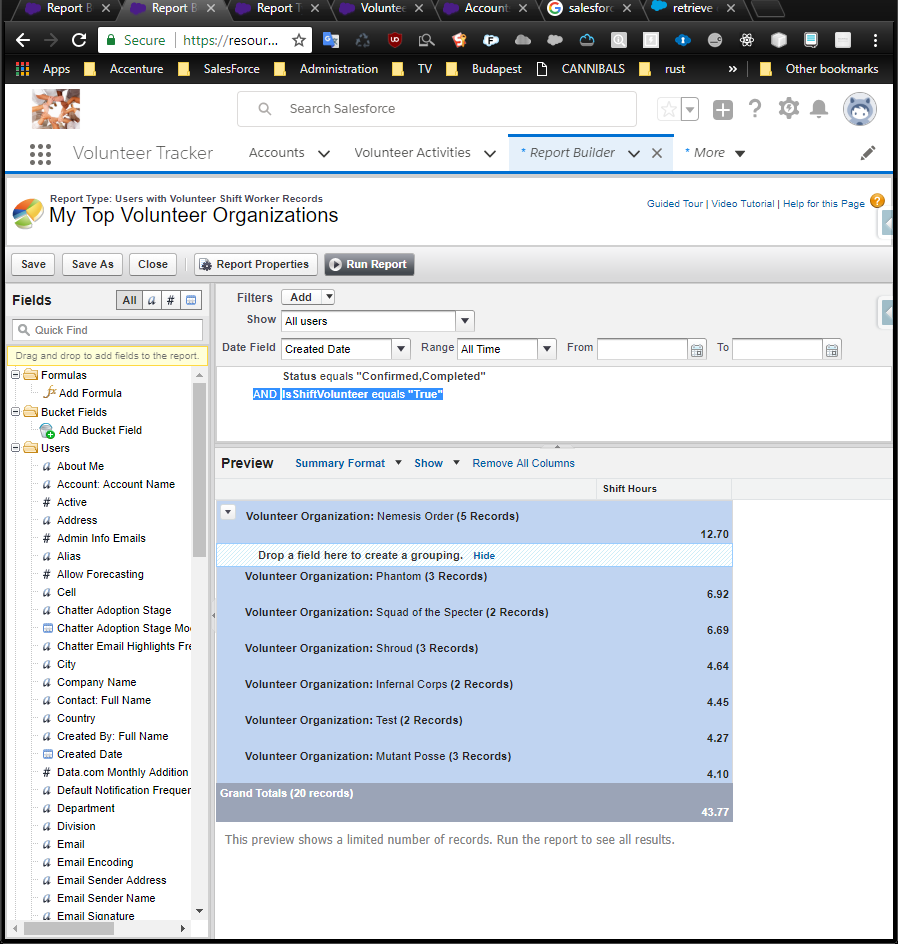Go back in browser history
Viewport: 898px width, 944px height.
23,40
